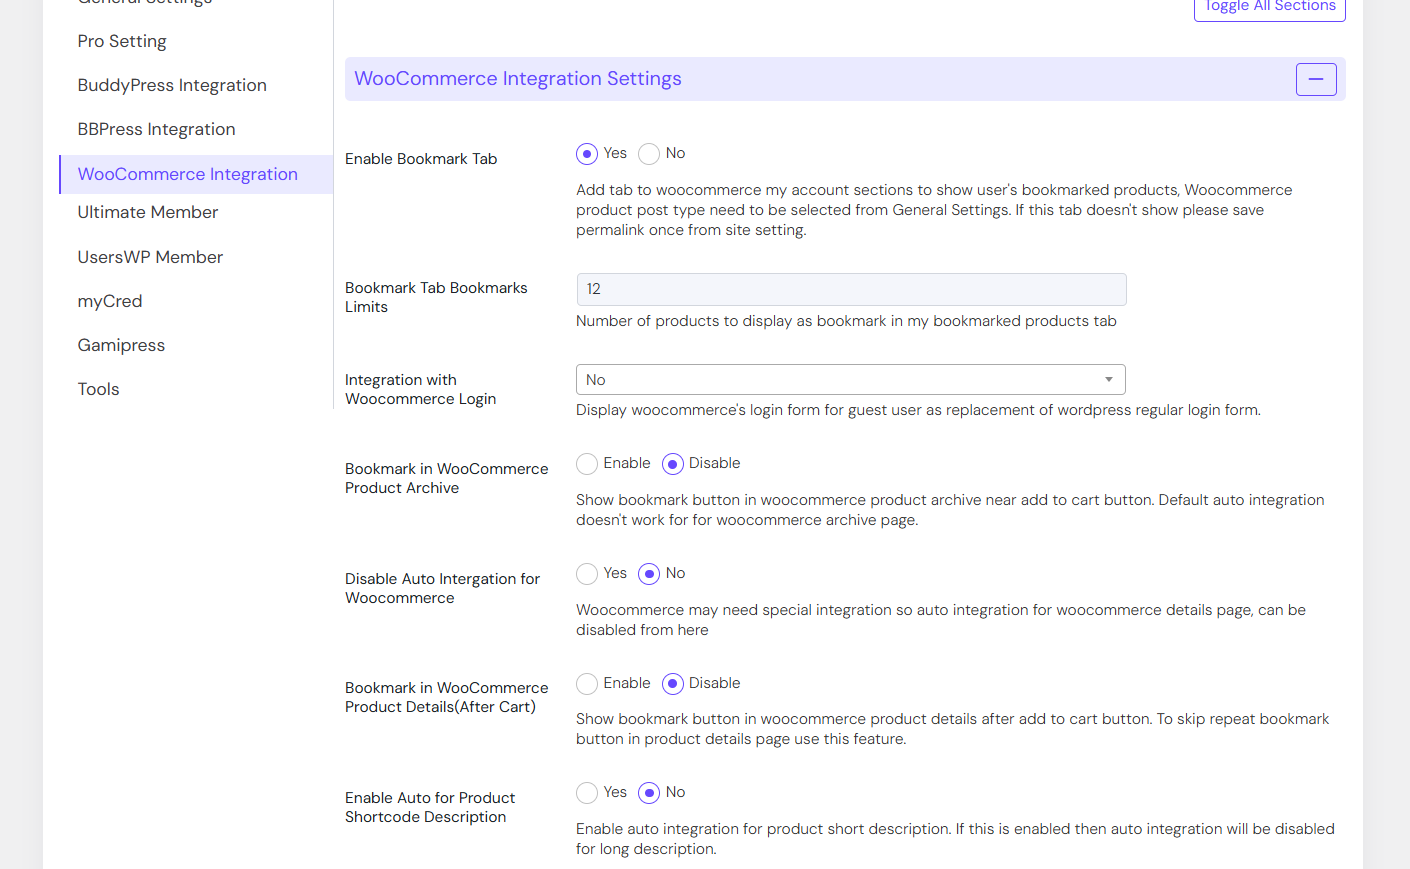
Task: Select No for Product Shortcode Description
Action: [649, 793]
